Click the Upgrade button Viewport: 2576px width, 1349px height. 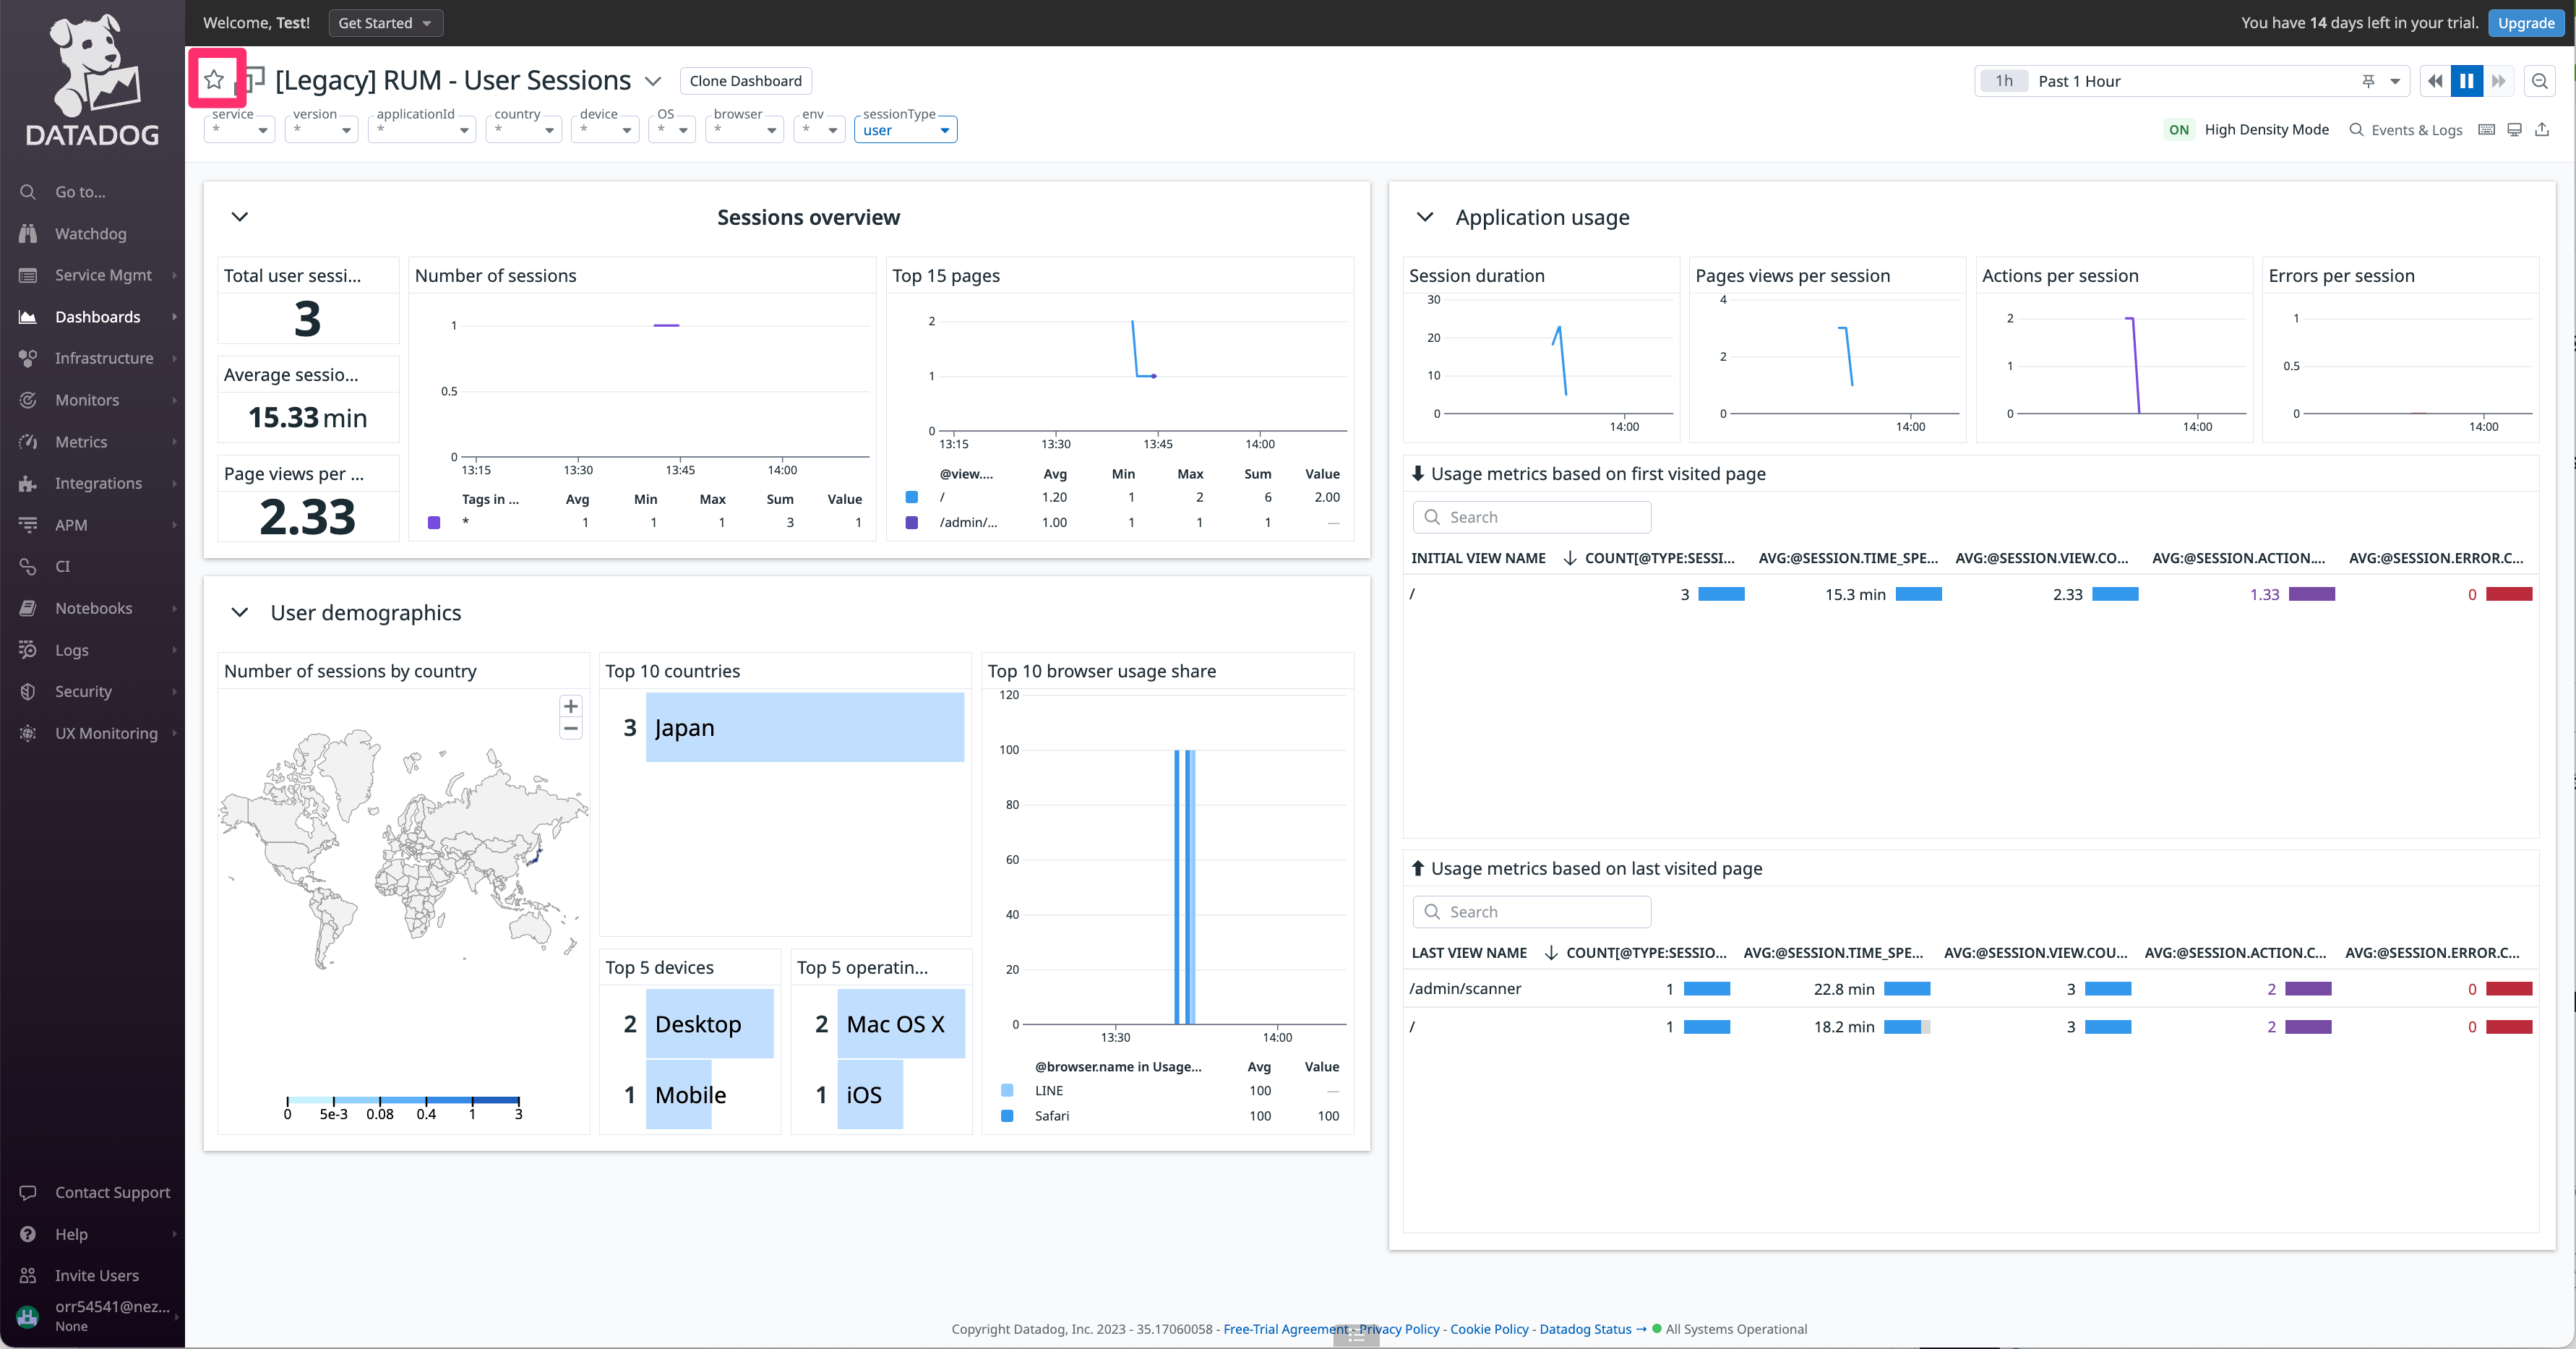[2525, 23]
